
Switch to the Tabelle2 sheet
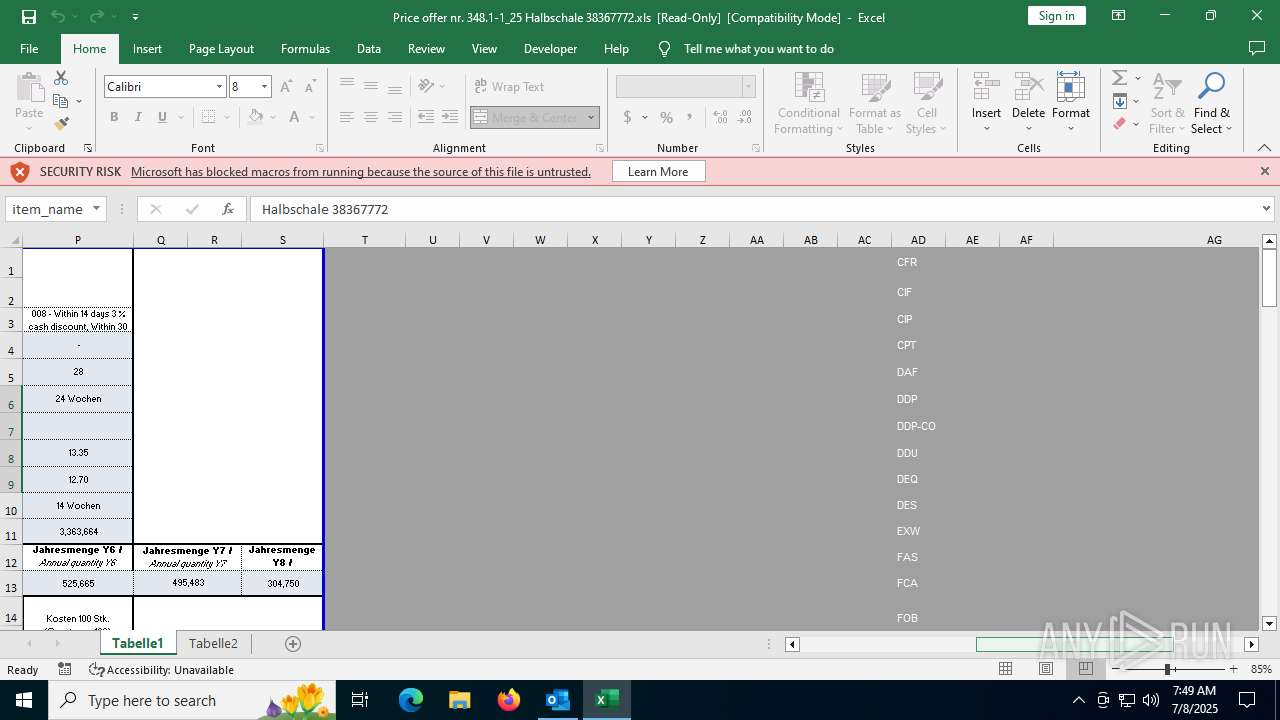(213, 643)
